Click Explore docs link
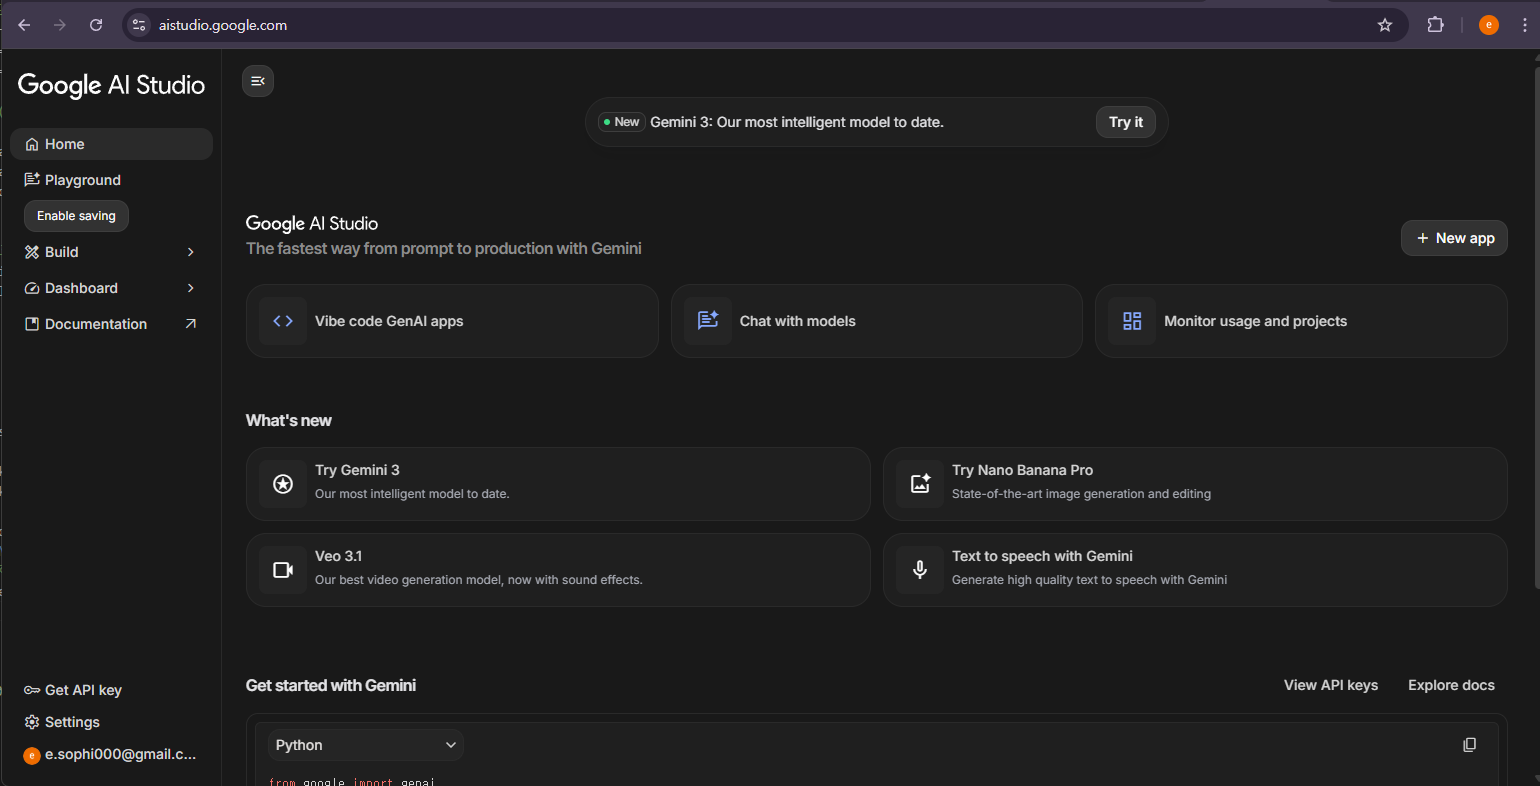 pos(1451,685)
